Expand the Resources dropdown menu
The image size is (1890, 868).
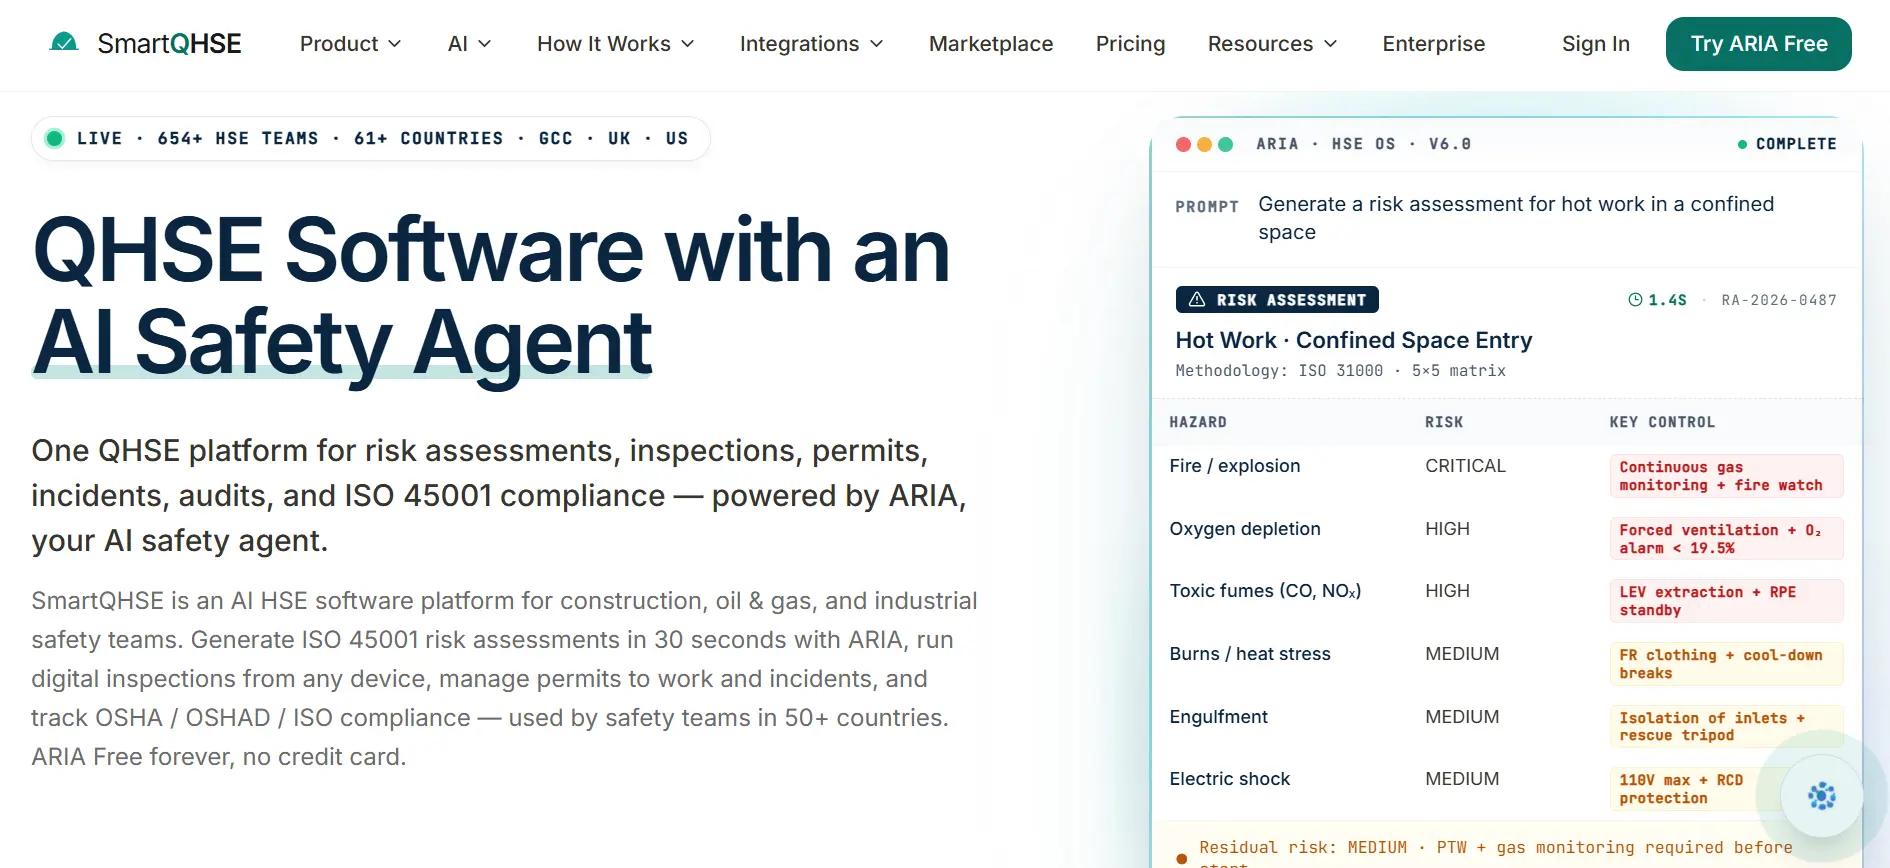pos(1272,44)
